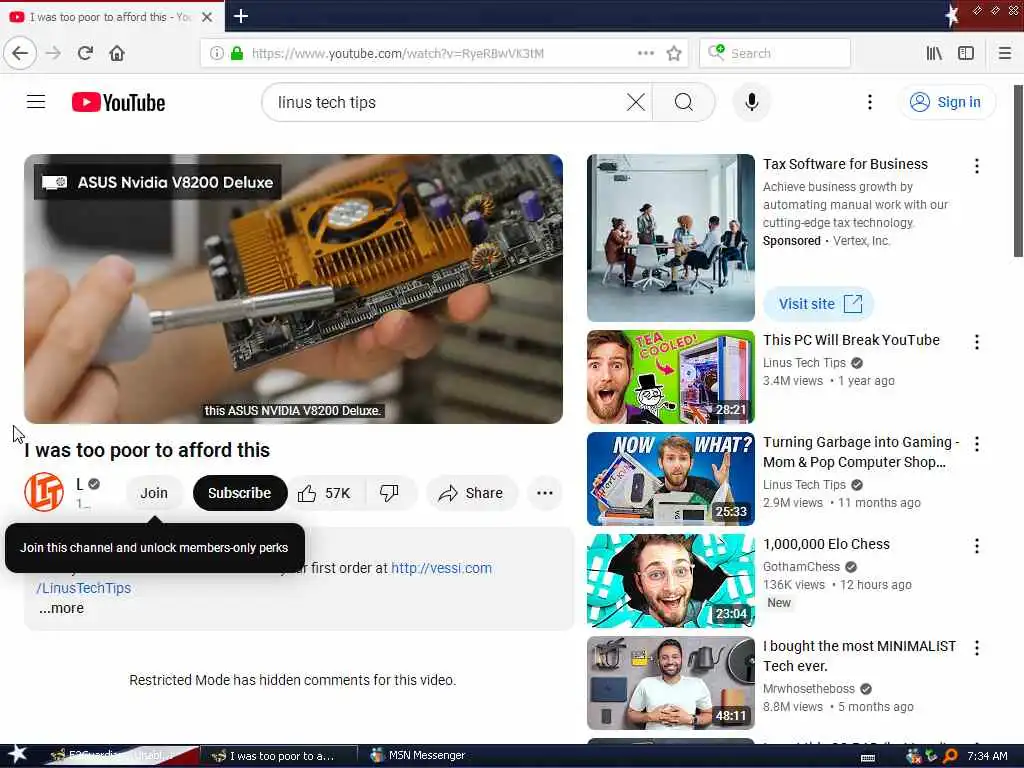Click the browser forward arrow
This screenshot has height=768, width=1024.
click(54, 53)
